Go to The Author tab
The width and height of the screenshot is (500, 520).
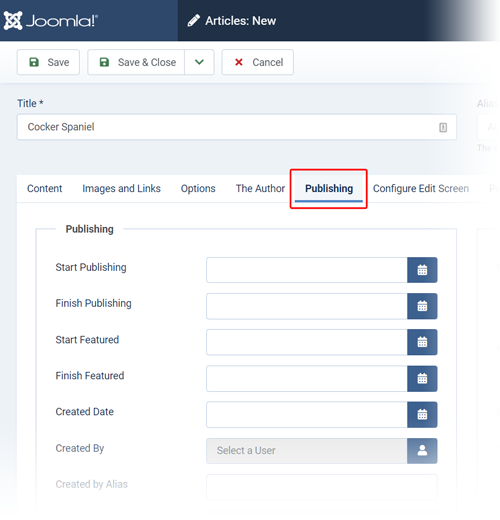point(260,188)
